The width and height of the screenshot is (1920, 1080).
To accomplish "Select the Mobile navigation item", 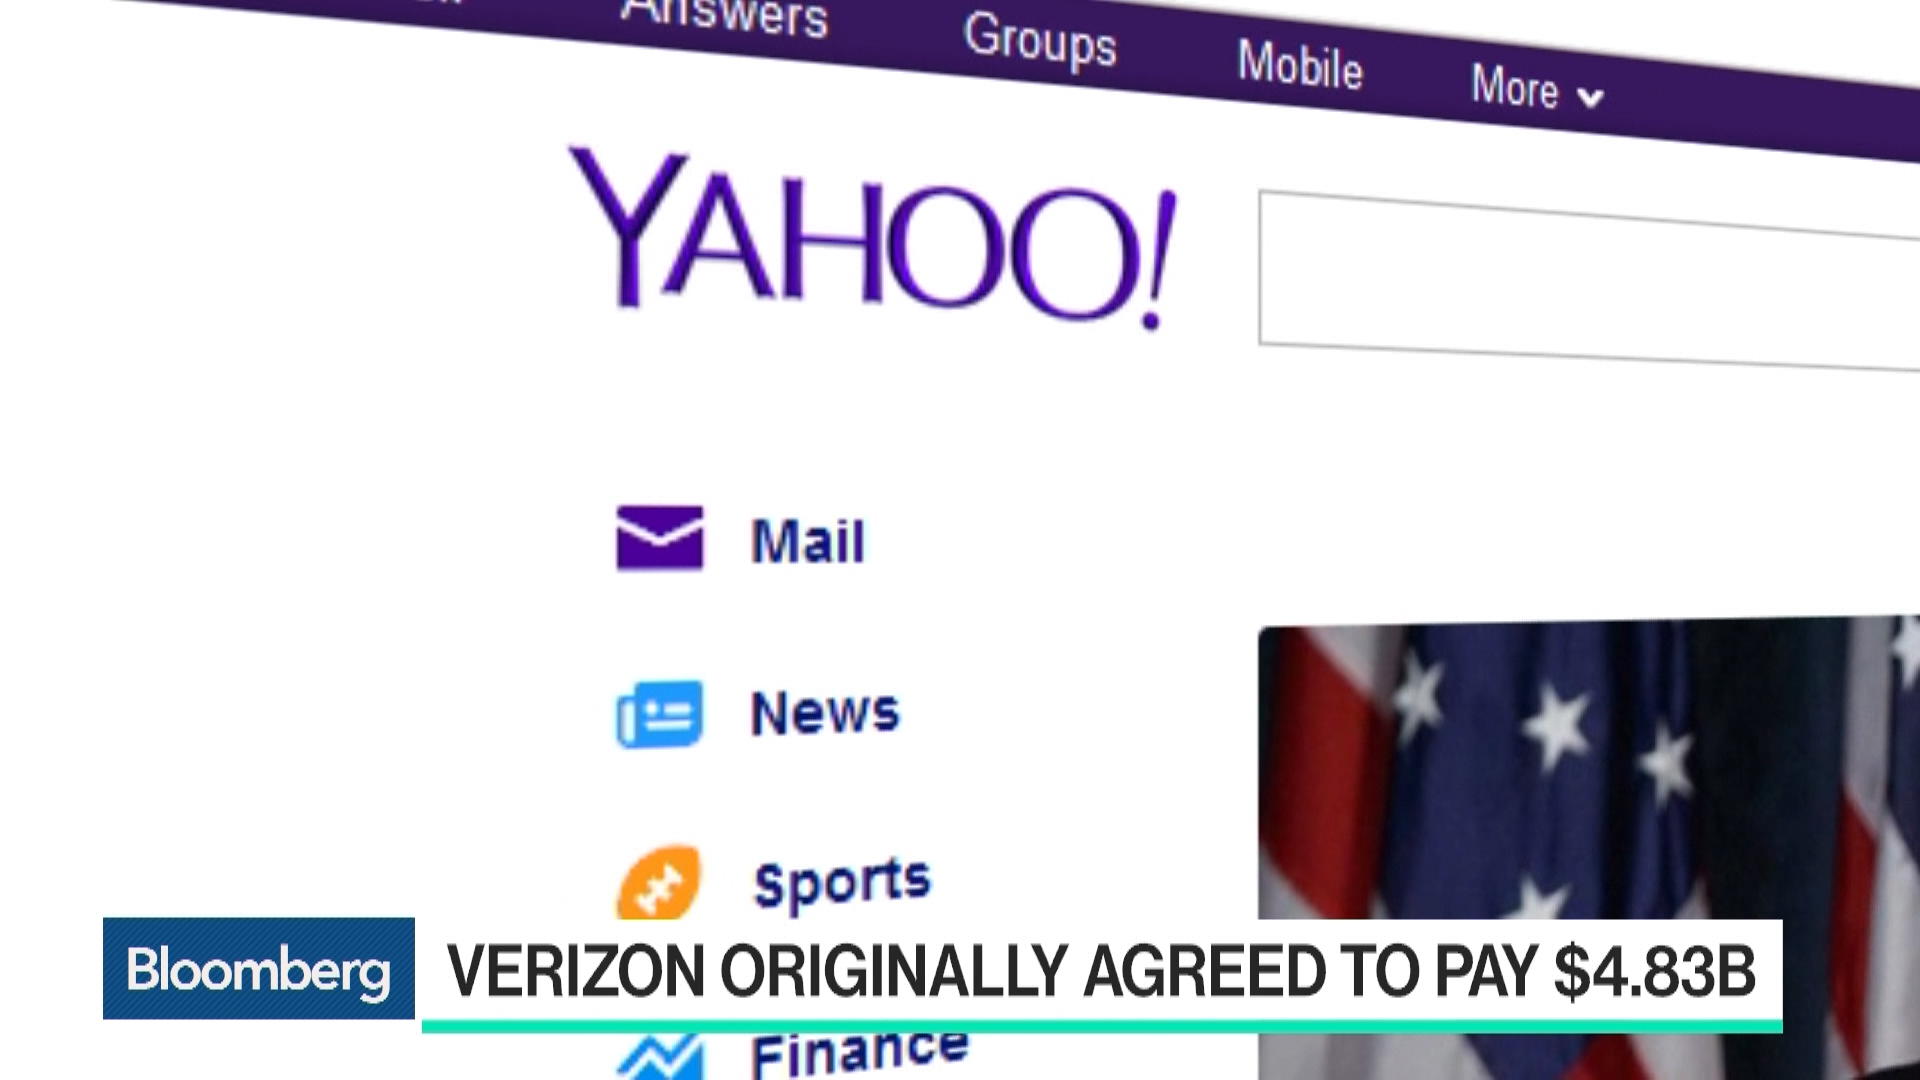I will coord(1300,65).
